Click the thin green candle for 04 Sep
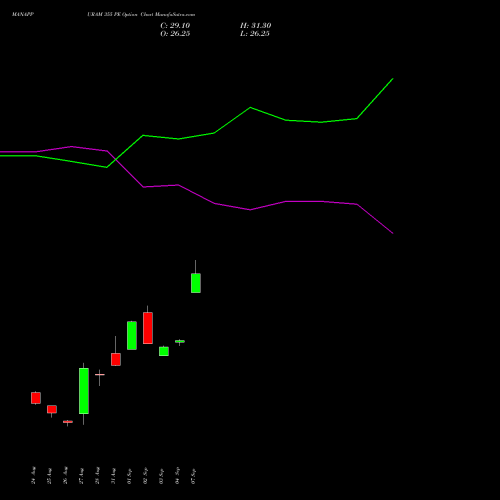This screenshot has height=500, width=500. click(180, 341)
